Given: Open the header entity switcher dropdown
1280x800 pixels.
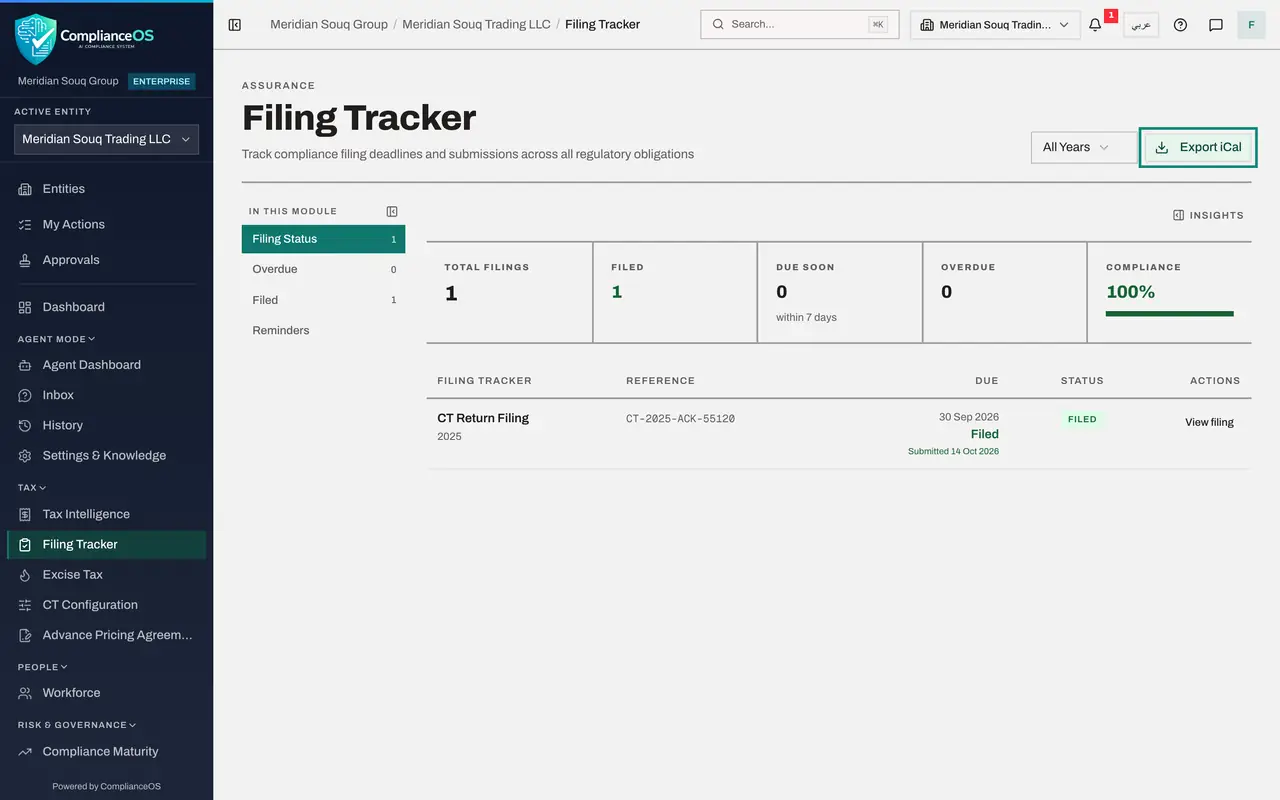Looking at the screenshot, I should pos(995,24).
